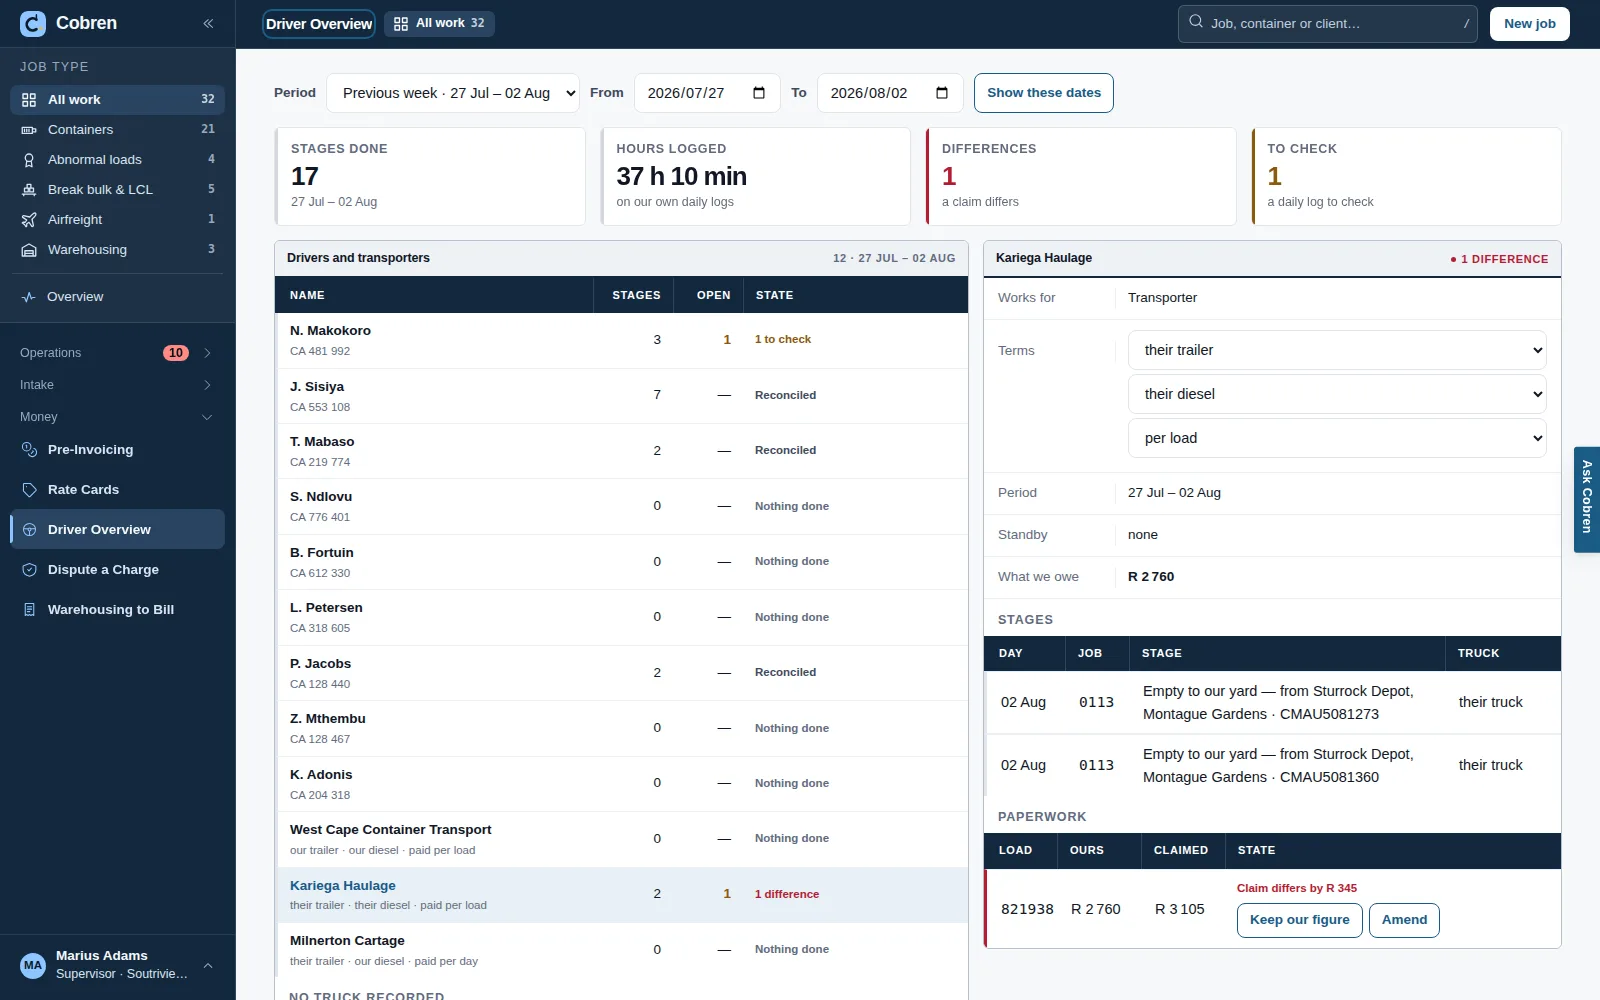
Task: Click the New job button
Action: (1529, 24)
